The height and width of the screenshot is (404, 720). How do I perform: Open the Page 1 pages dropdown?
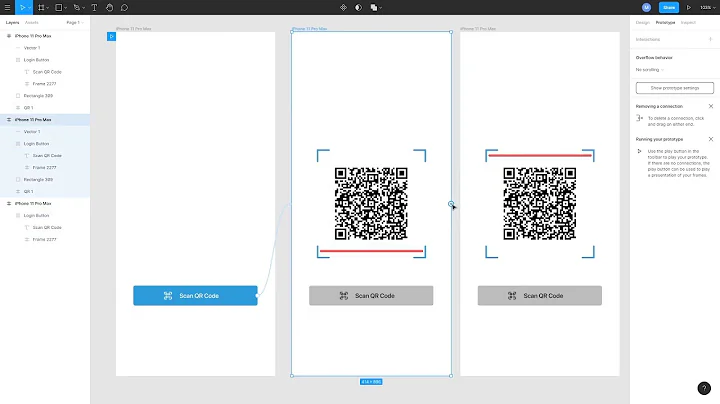point(75,22)
